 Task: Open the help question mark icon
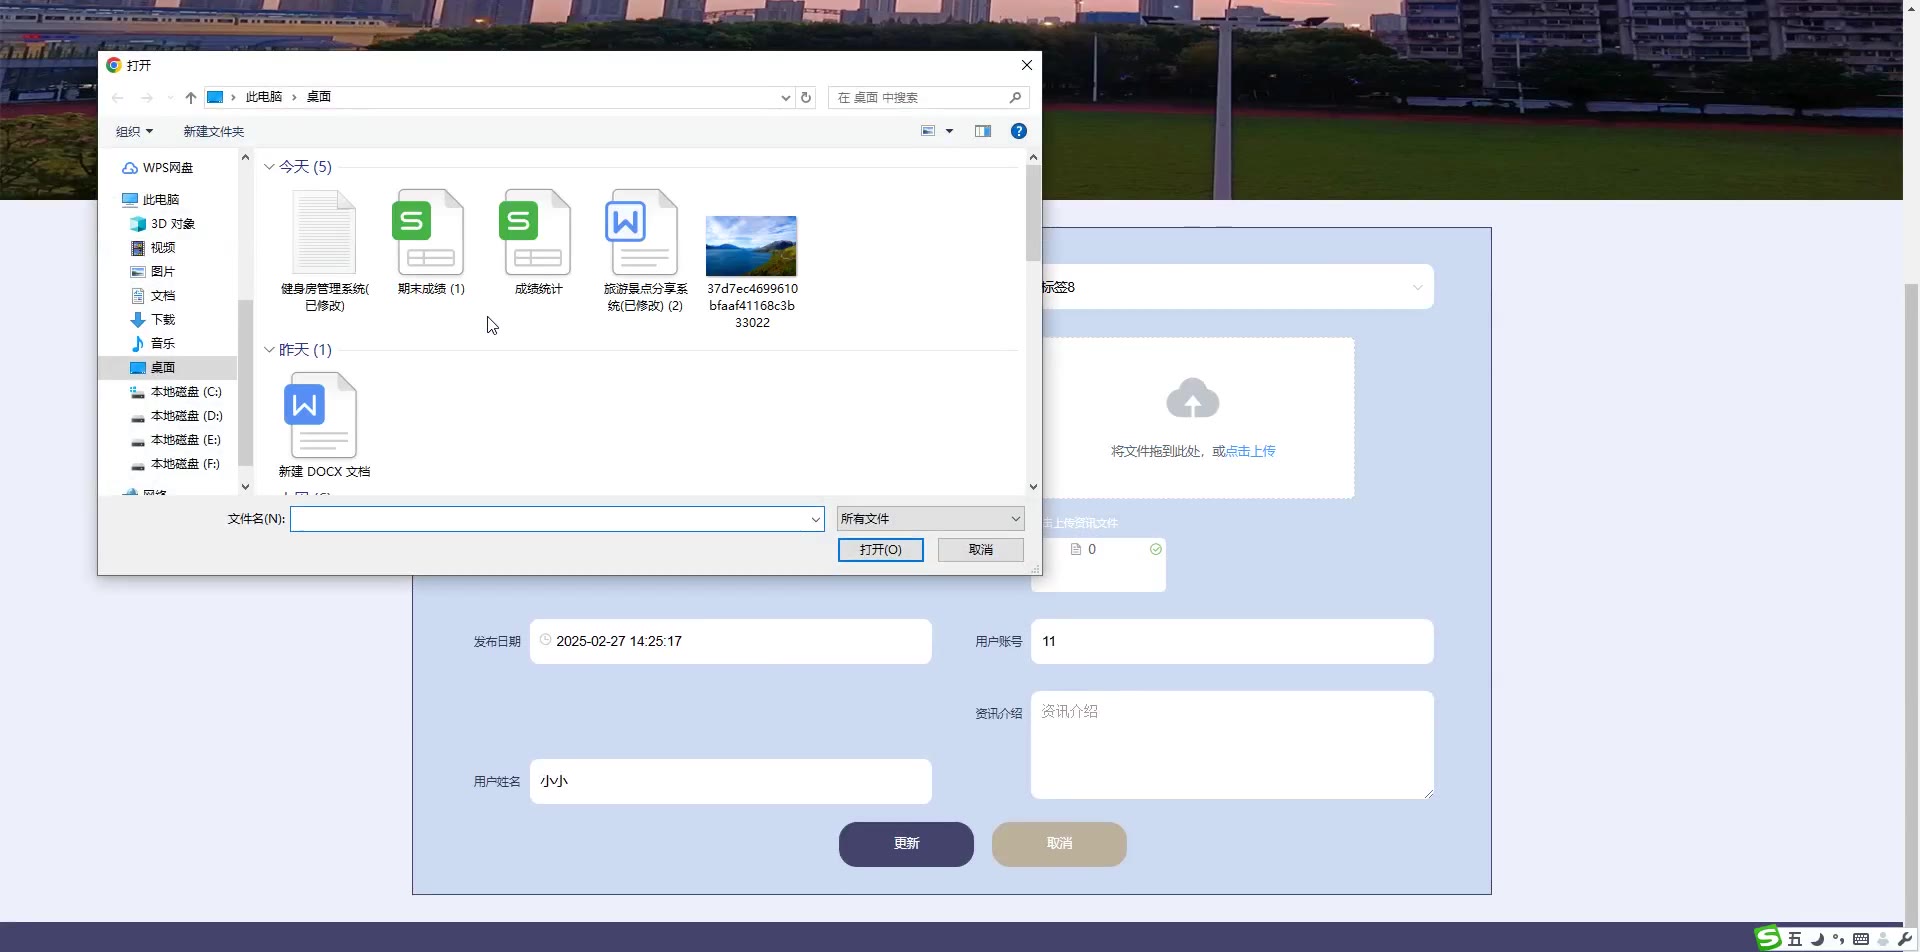pos(1018,131)
